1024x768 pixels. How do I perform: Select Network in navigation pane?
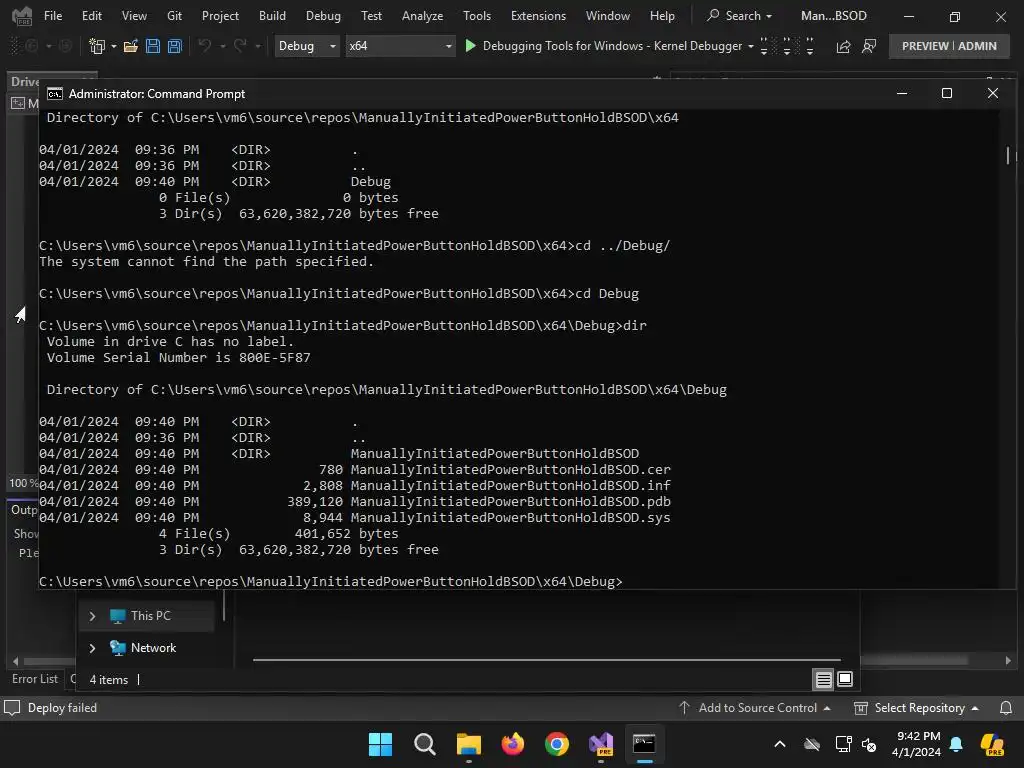point(153,648)
